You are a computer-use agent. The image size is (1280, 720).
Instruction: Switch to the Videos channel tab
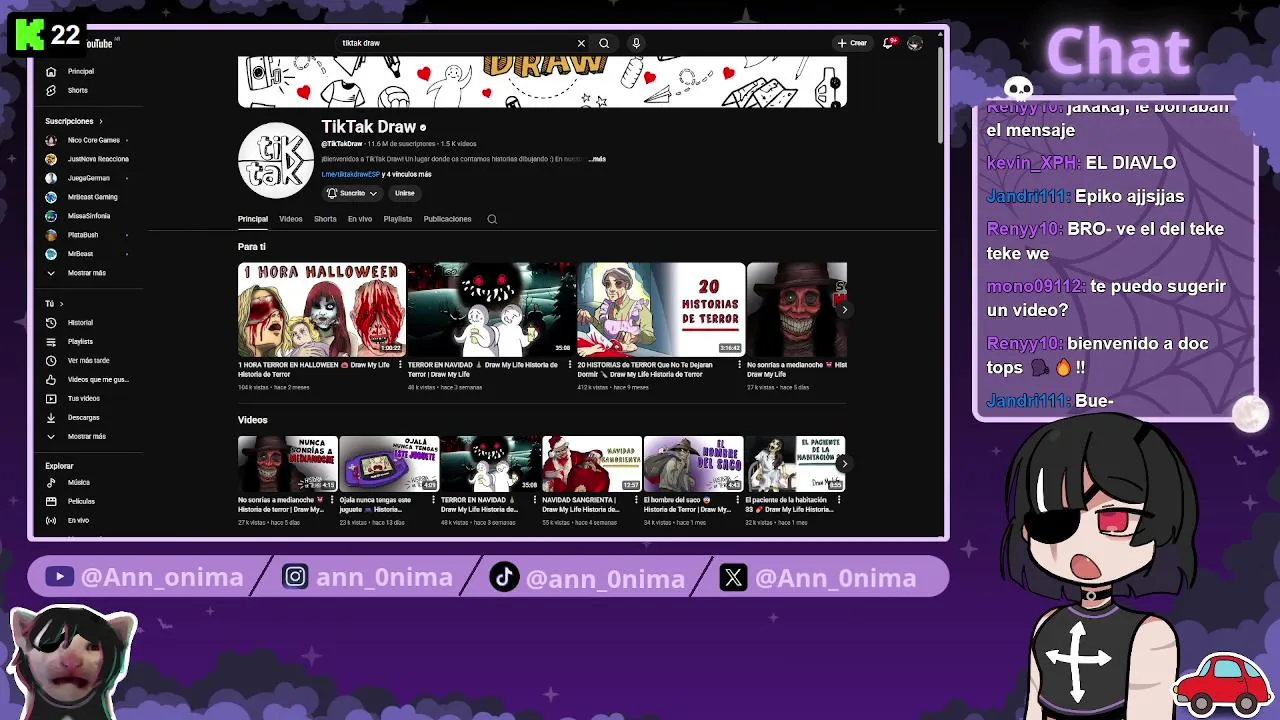290,219
